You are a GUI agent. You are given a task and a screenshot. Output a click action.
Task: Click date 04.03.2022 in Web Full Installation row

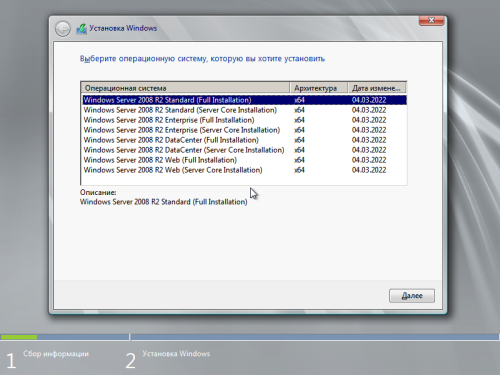pos(369,160)
